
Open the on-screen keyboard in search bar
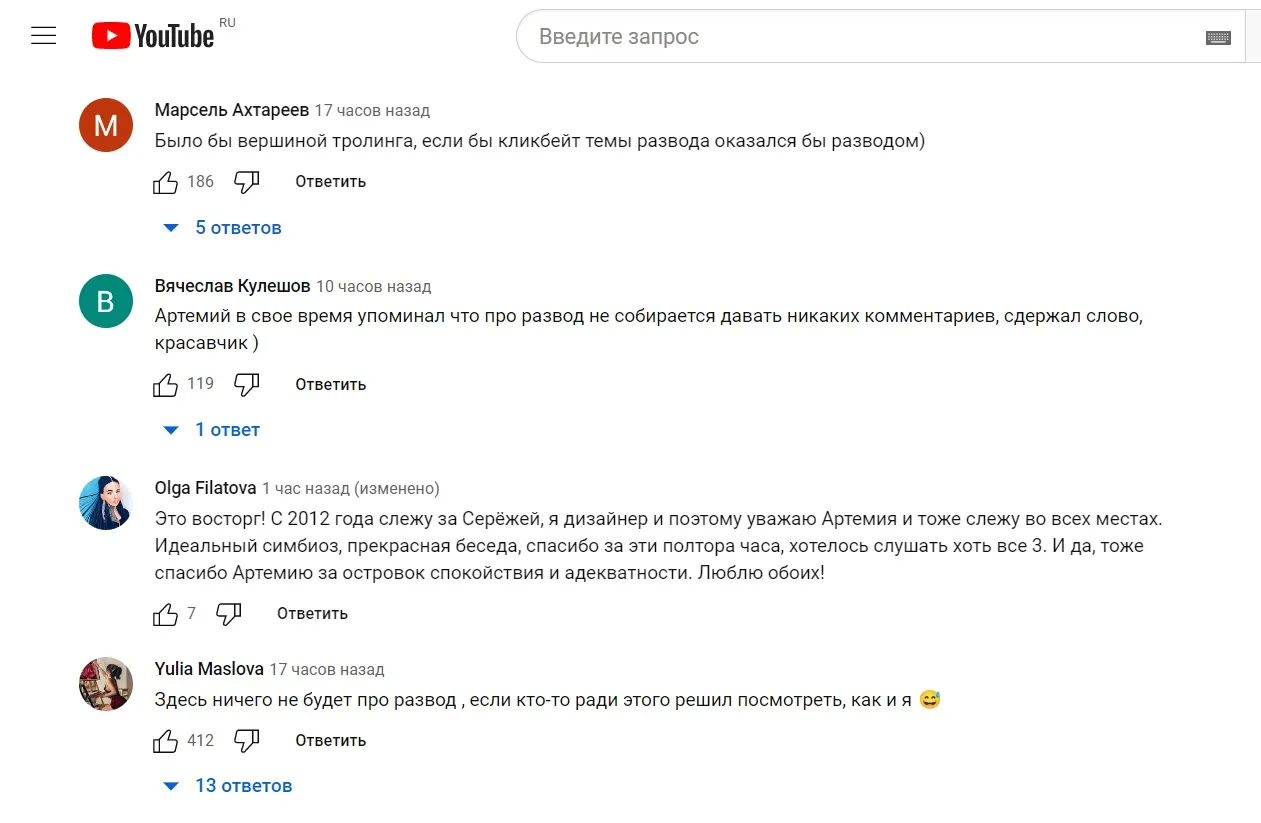(1218, 35)
